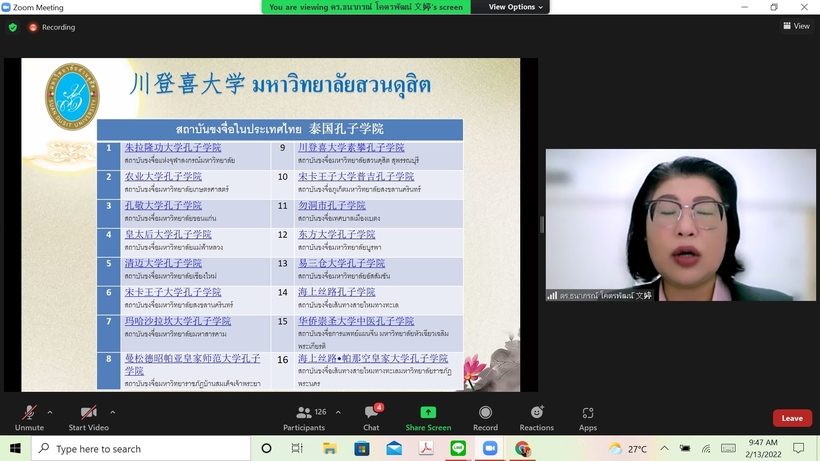The height and width of the screenshot is (461, 820).
Task: Change layout using the View button
Action: click(796, 27)
